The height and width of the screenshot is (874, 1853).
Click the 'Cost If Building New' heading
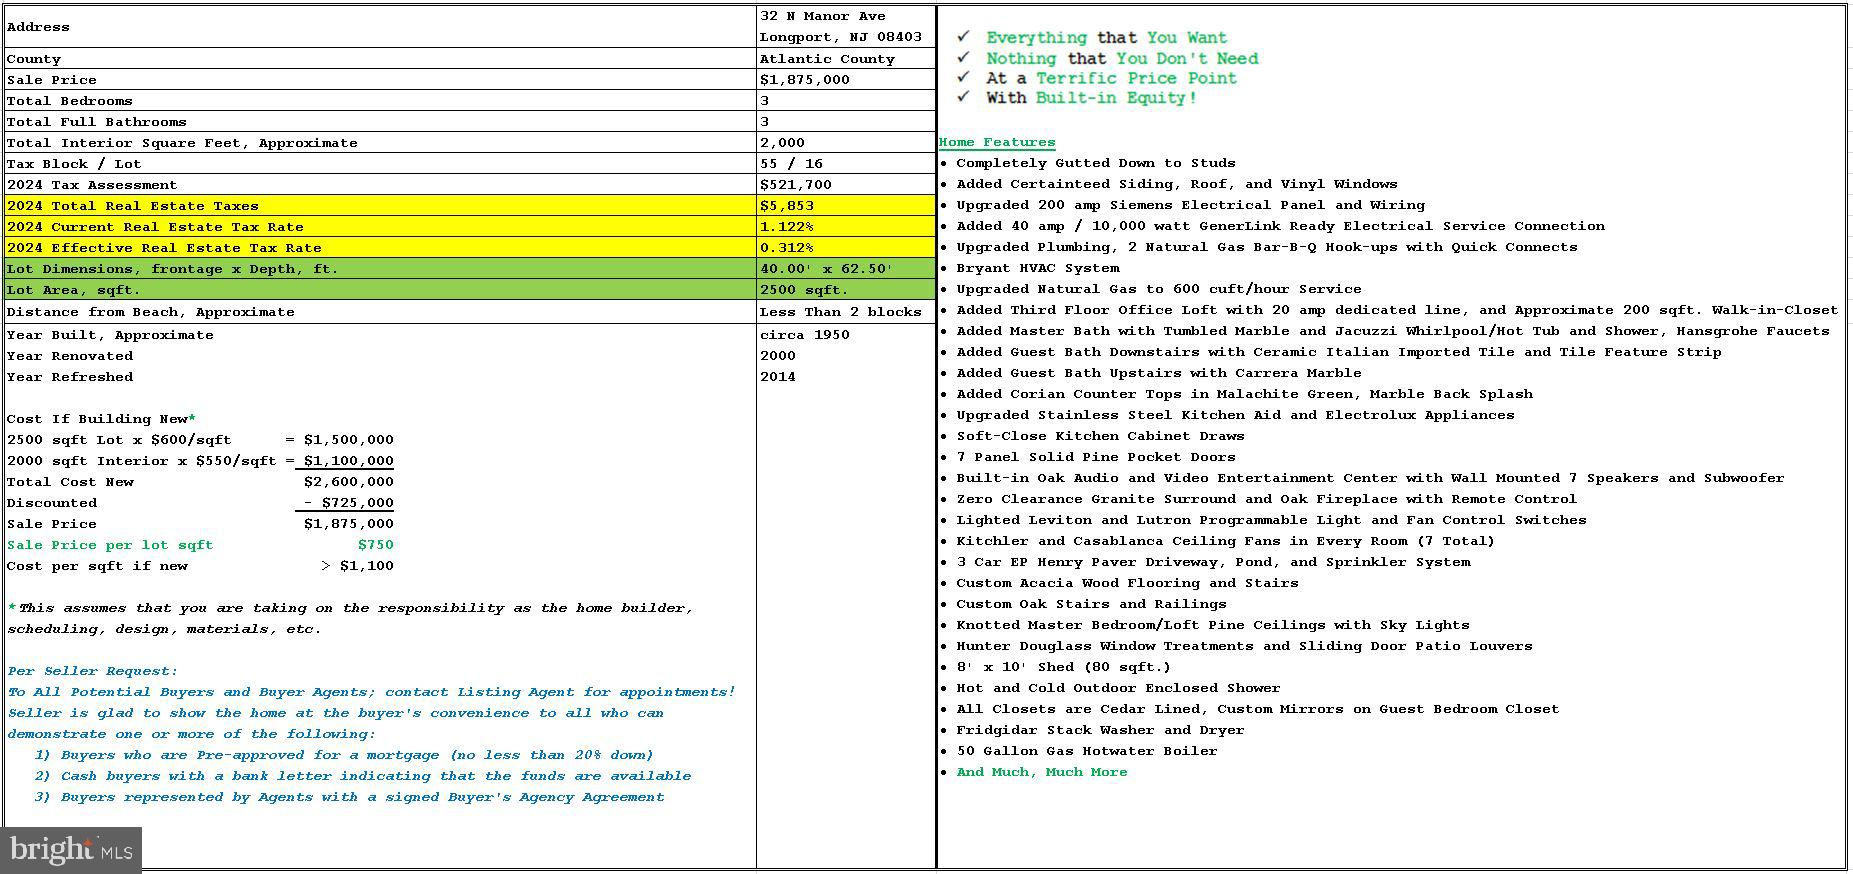point(100,419)
